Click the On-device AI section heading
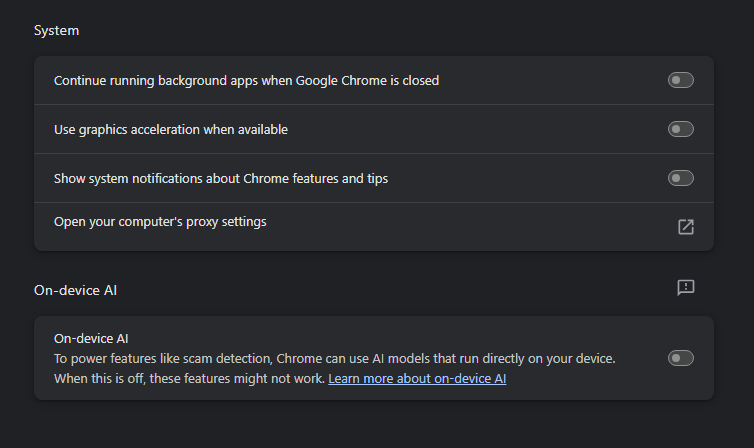 tap(75, 290)
